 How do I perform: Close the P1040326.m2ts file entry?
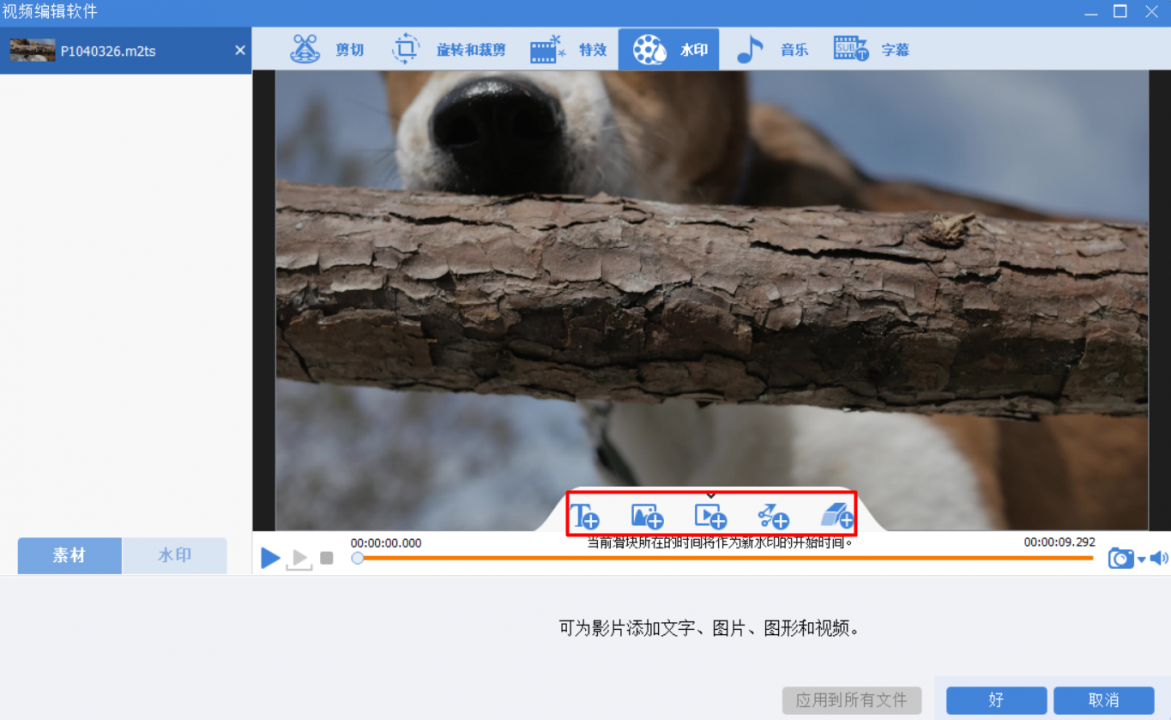coord(240,50)
